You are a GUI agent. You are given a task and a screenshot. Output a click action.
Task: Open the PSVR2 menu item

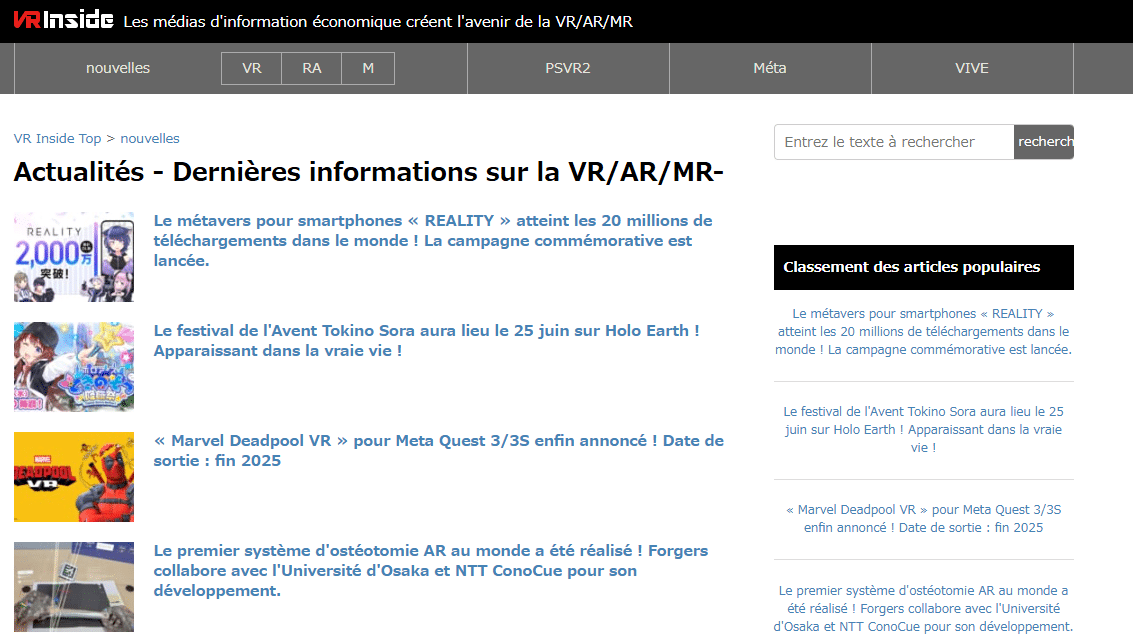[x=568, y=68]
